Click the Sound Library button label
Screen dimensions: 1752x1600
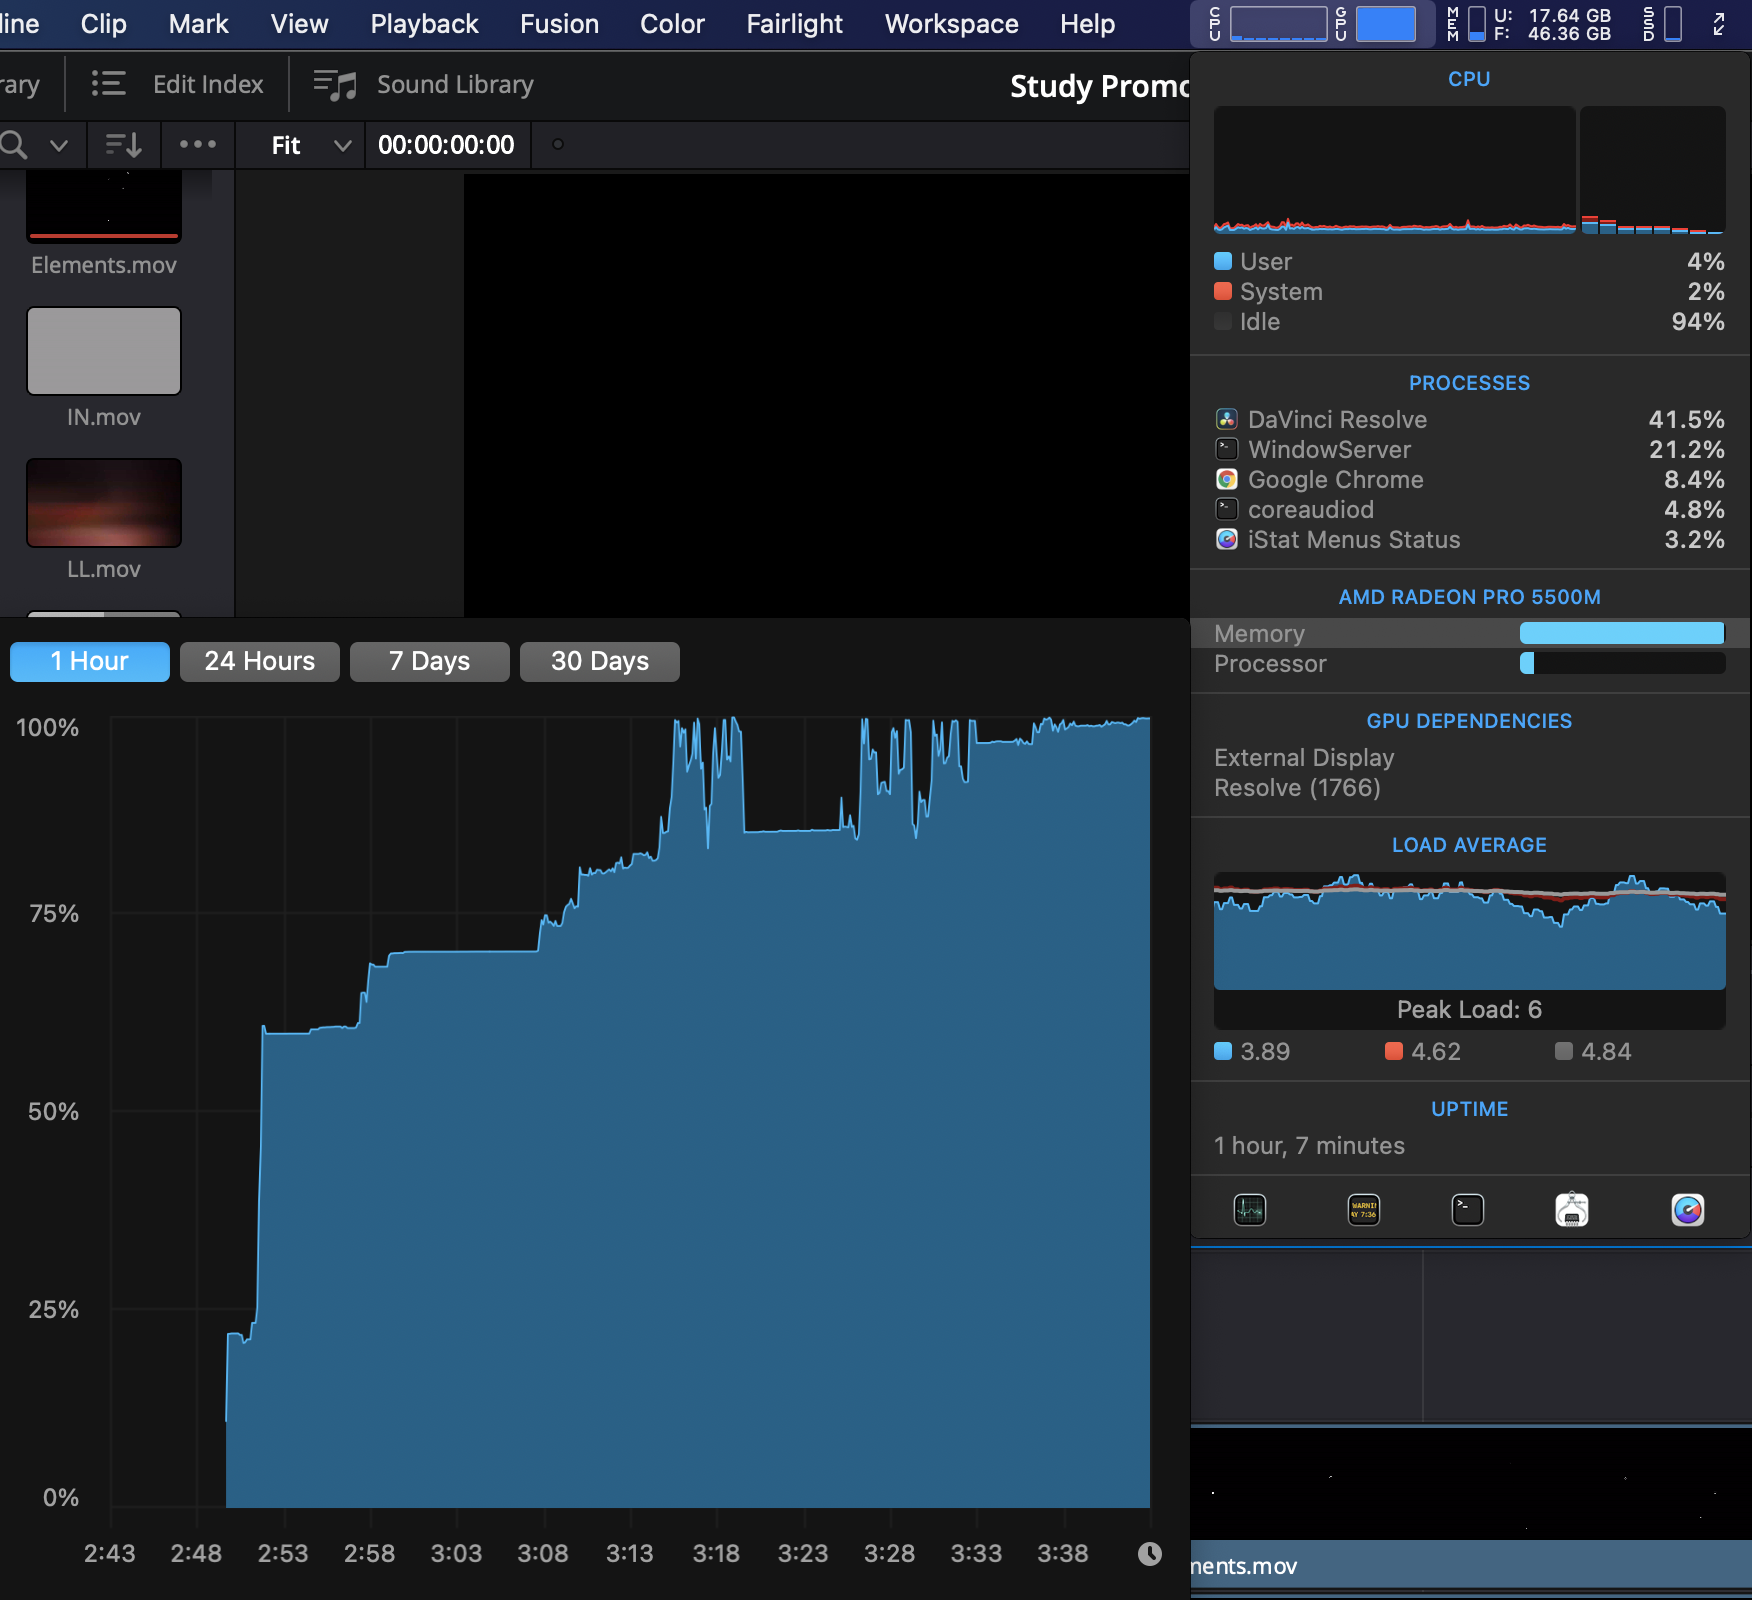pyautogui.click(x=455, y=85)
